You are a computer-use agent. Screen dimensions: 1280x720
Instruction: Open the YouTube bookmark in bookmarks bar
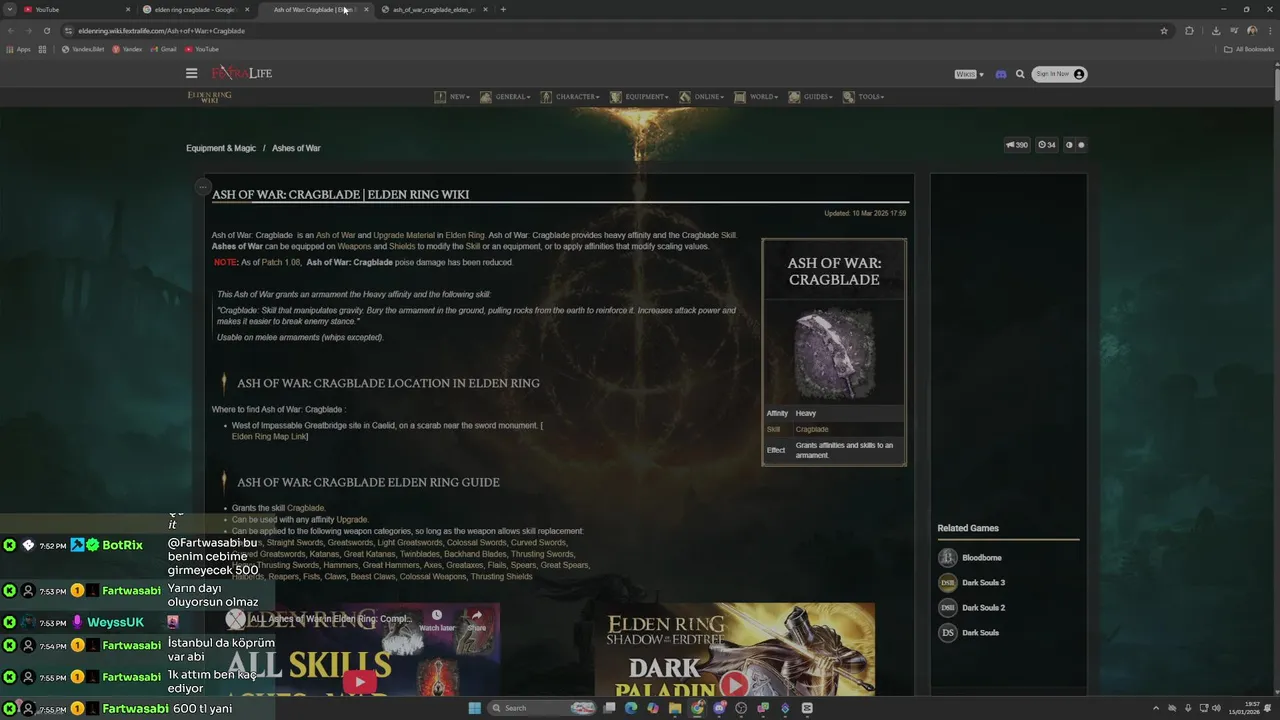(202, 49)
